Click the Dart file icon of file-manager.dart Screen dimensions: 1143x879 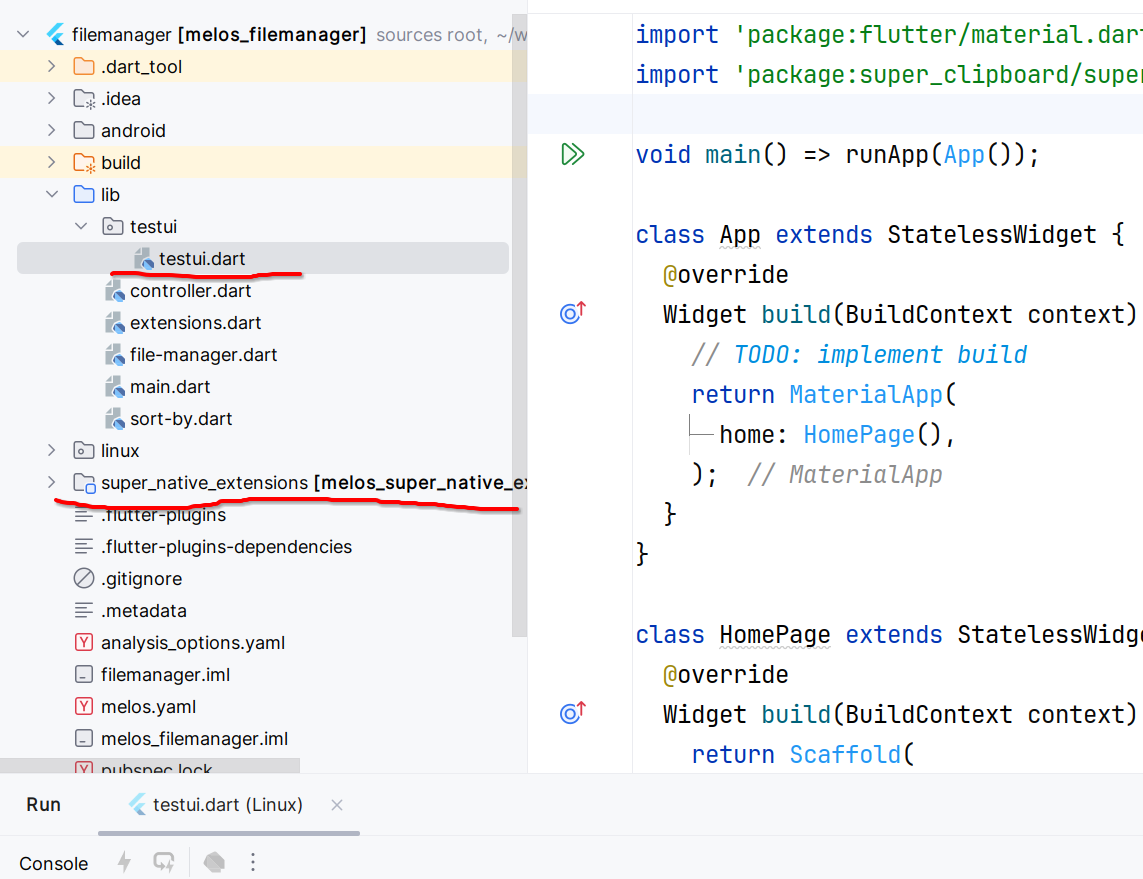point(114,355)
